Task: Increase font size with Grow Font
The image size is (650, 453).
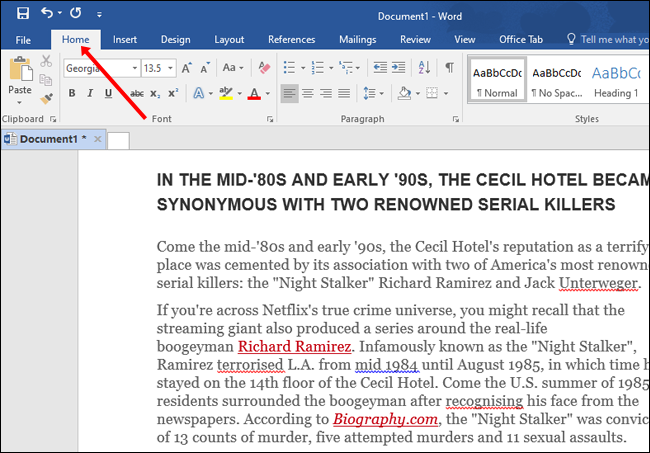Action: (187, 68)
